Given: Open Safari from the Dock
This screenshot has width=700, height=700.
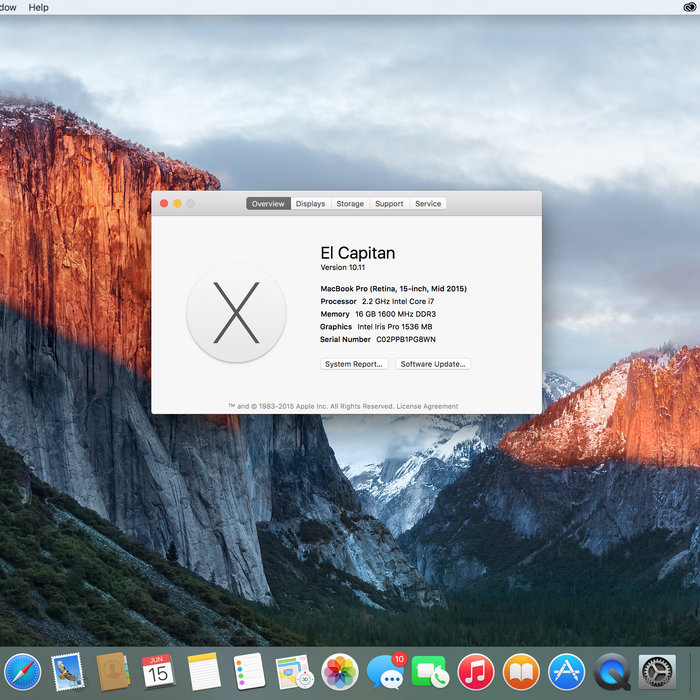Looking at the screenshot, I should (23, 672).
